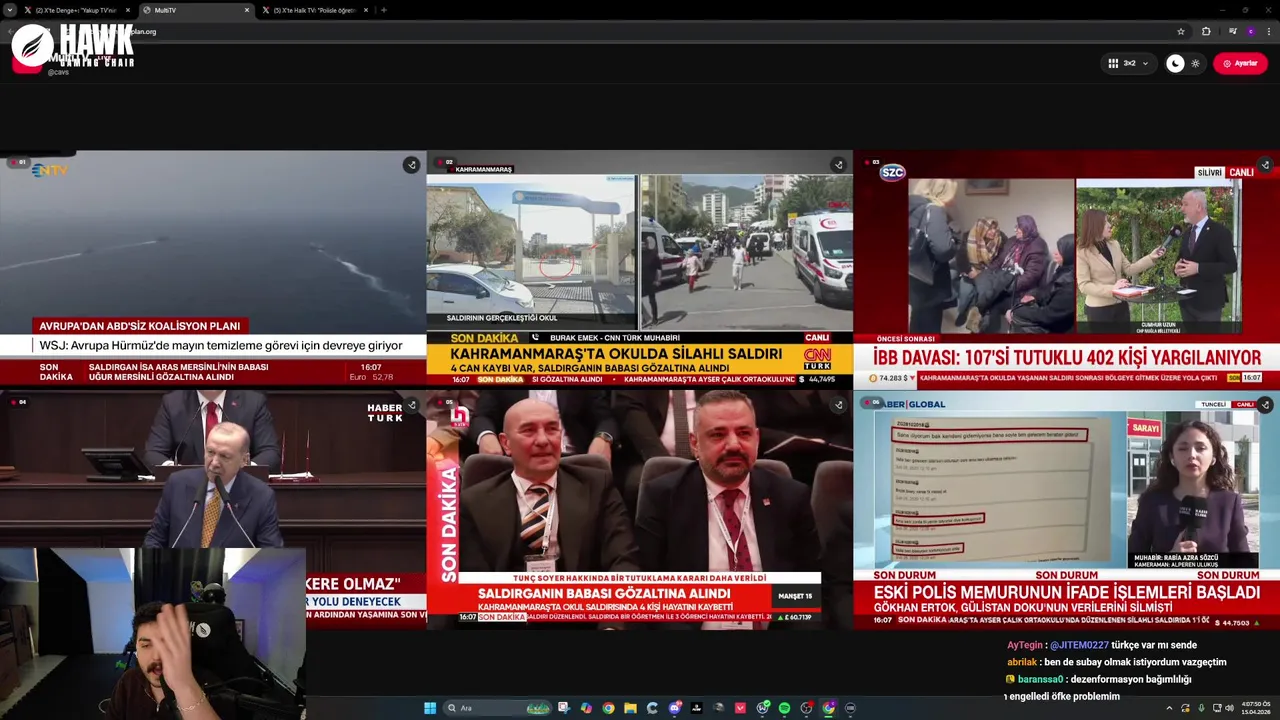Open the tab search dropdown arrow
This screenshot has height=720, width=1280.
click(x=9, y=10)
